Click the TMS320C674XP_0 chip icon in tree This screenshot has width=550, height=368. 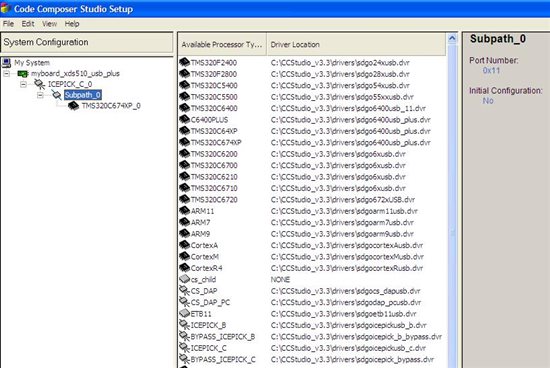coord(73,106)
